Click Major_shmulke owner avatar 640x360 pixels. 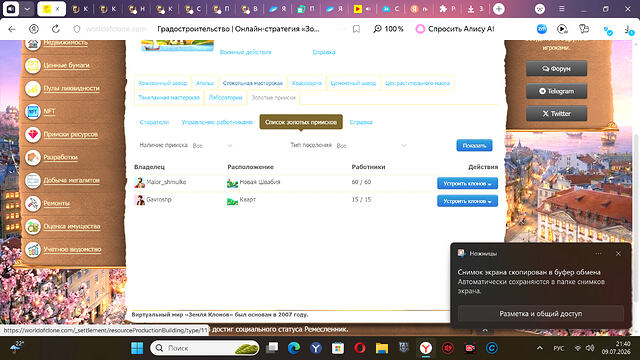point(140,182)
